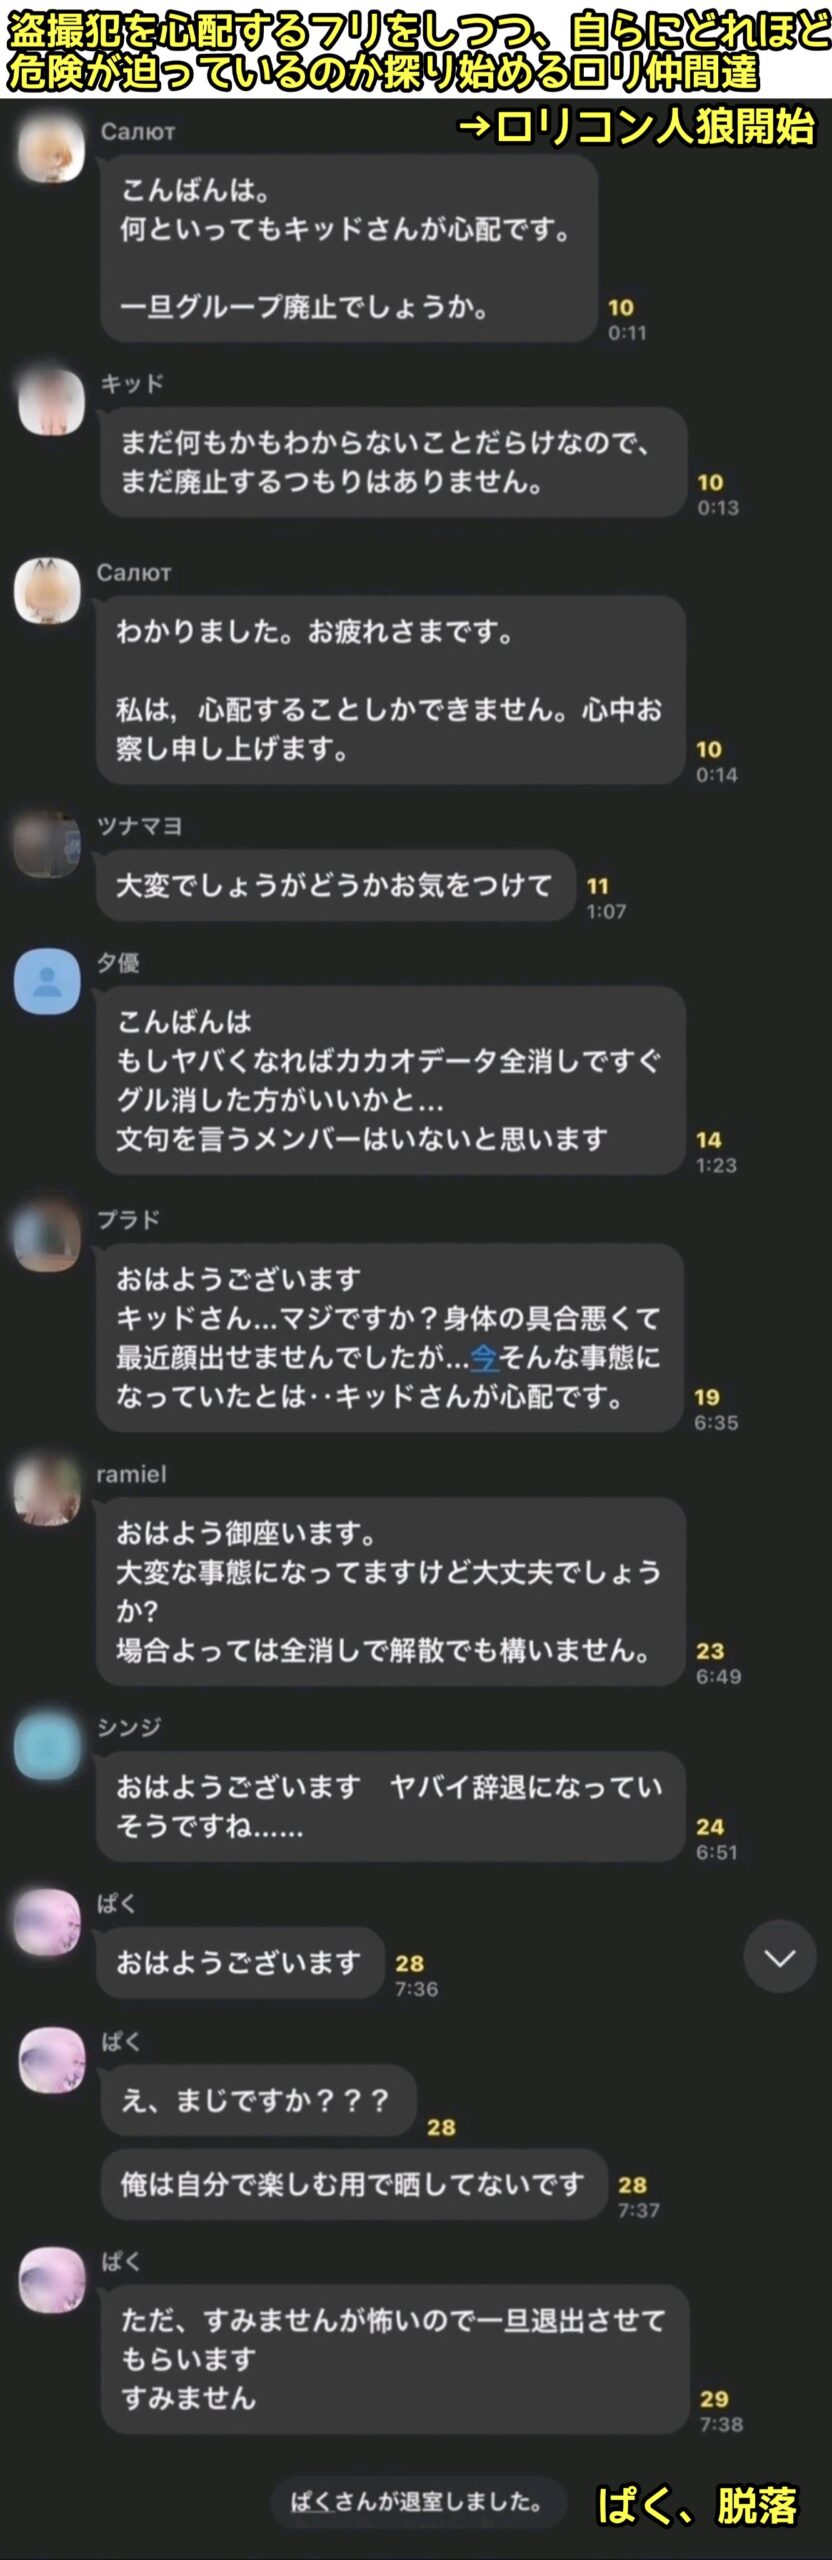
Task: Open プラド's profile avatar
Action: pyautogui.click(x=47, y=1237)
